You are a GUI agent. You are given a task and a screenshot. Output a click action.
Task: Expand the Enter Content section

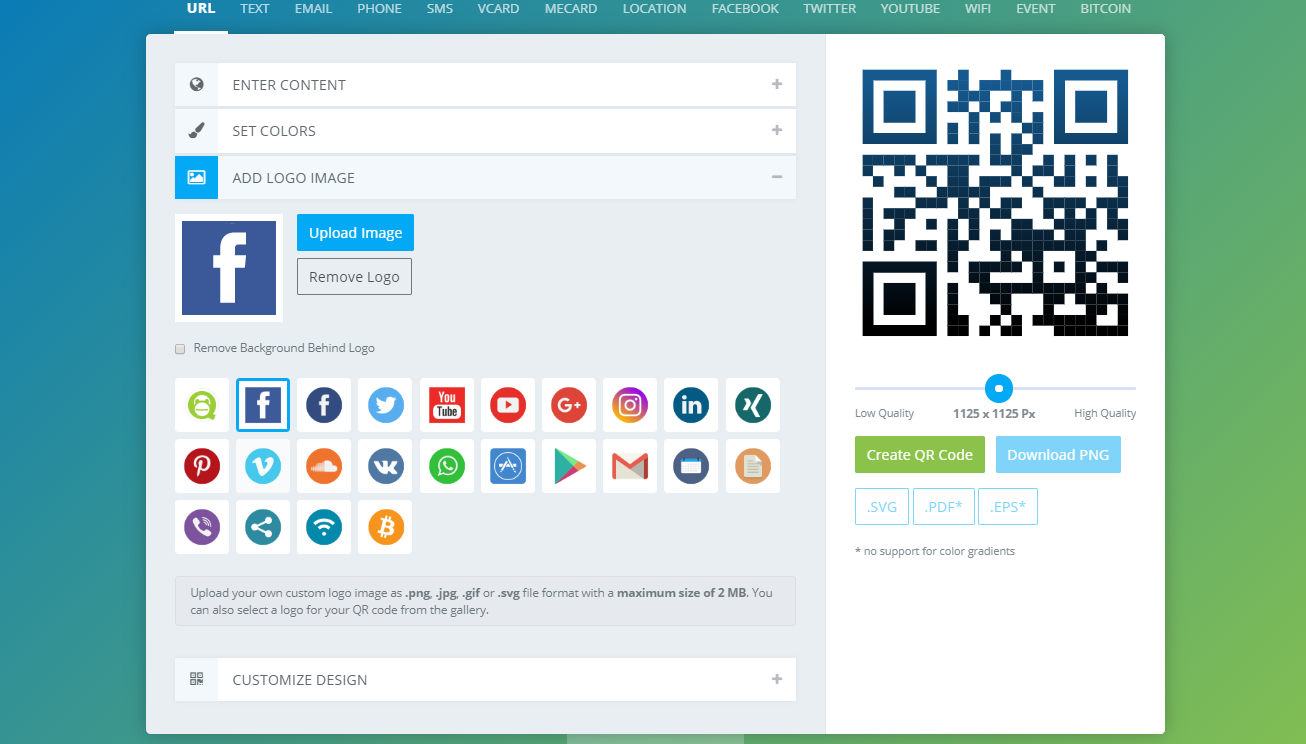pos(485,85)
